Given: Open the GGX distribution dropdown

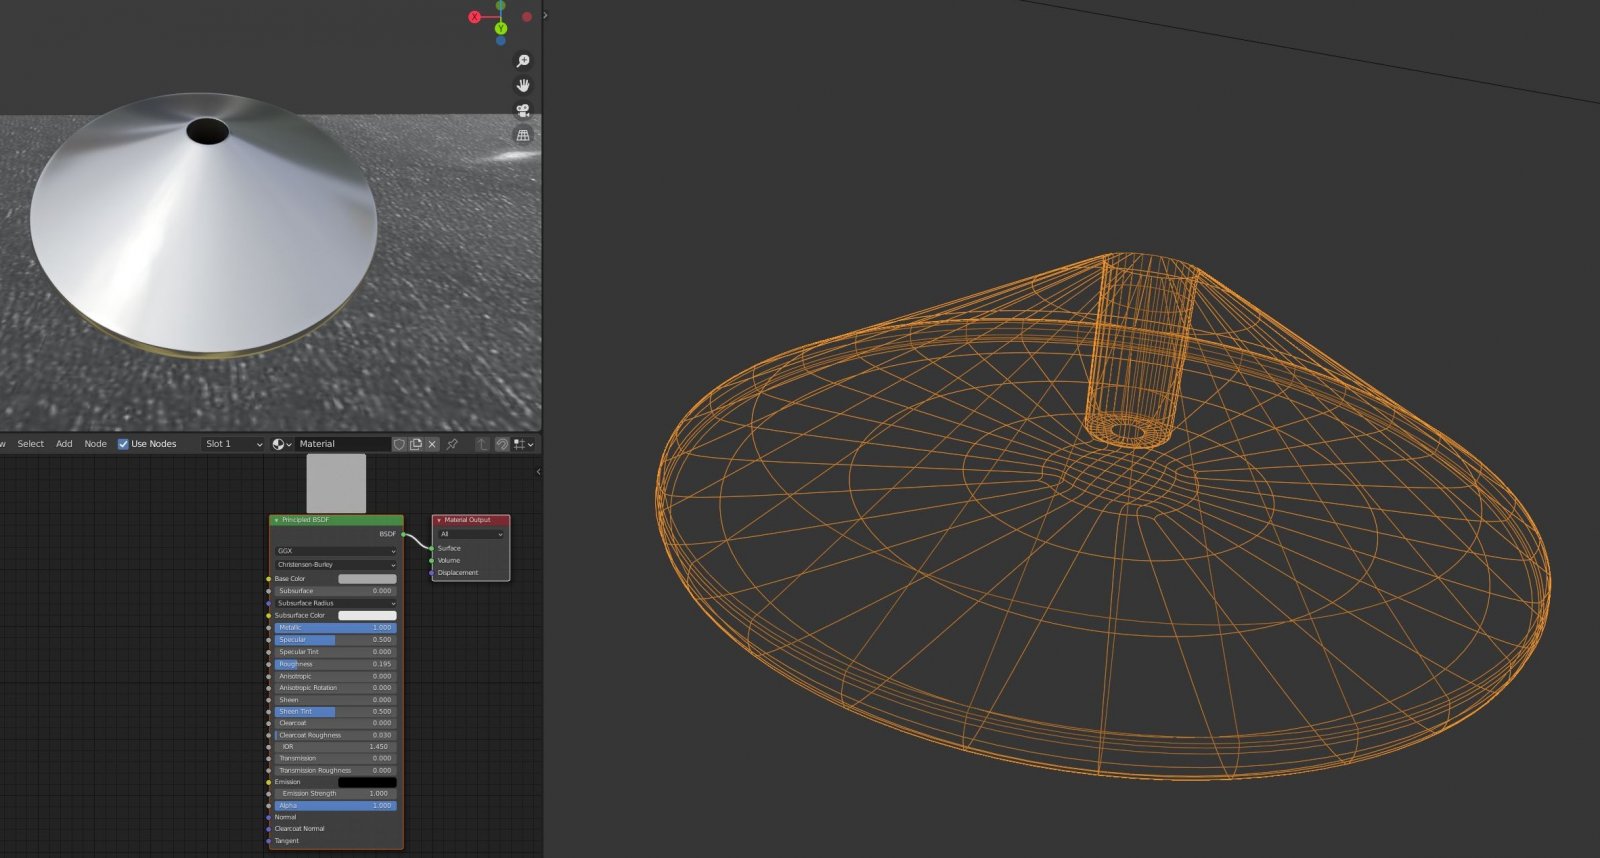Looking at the screenshot, I should point(336,551).
